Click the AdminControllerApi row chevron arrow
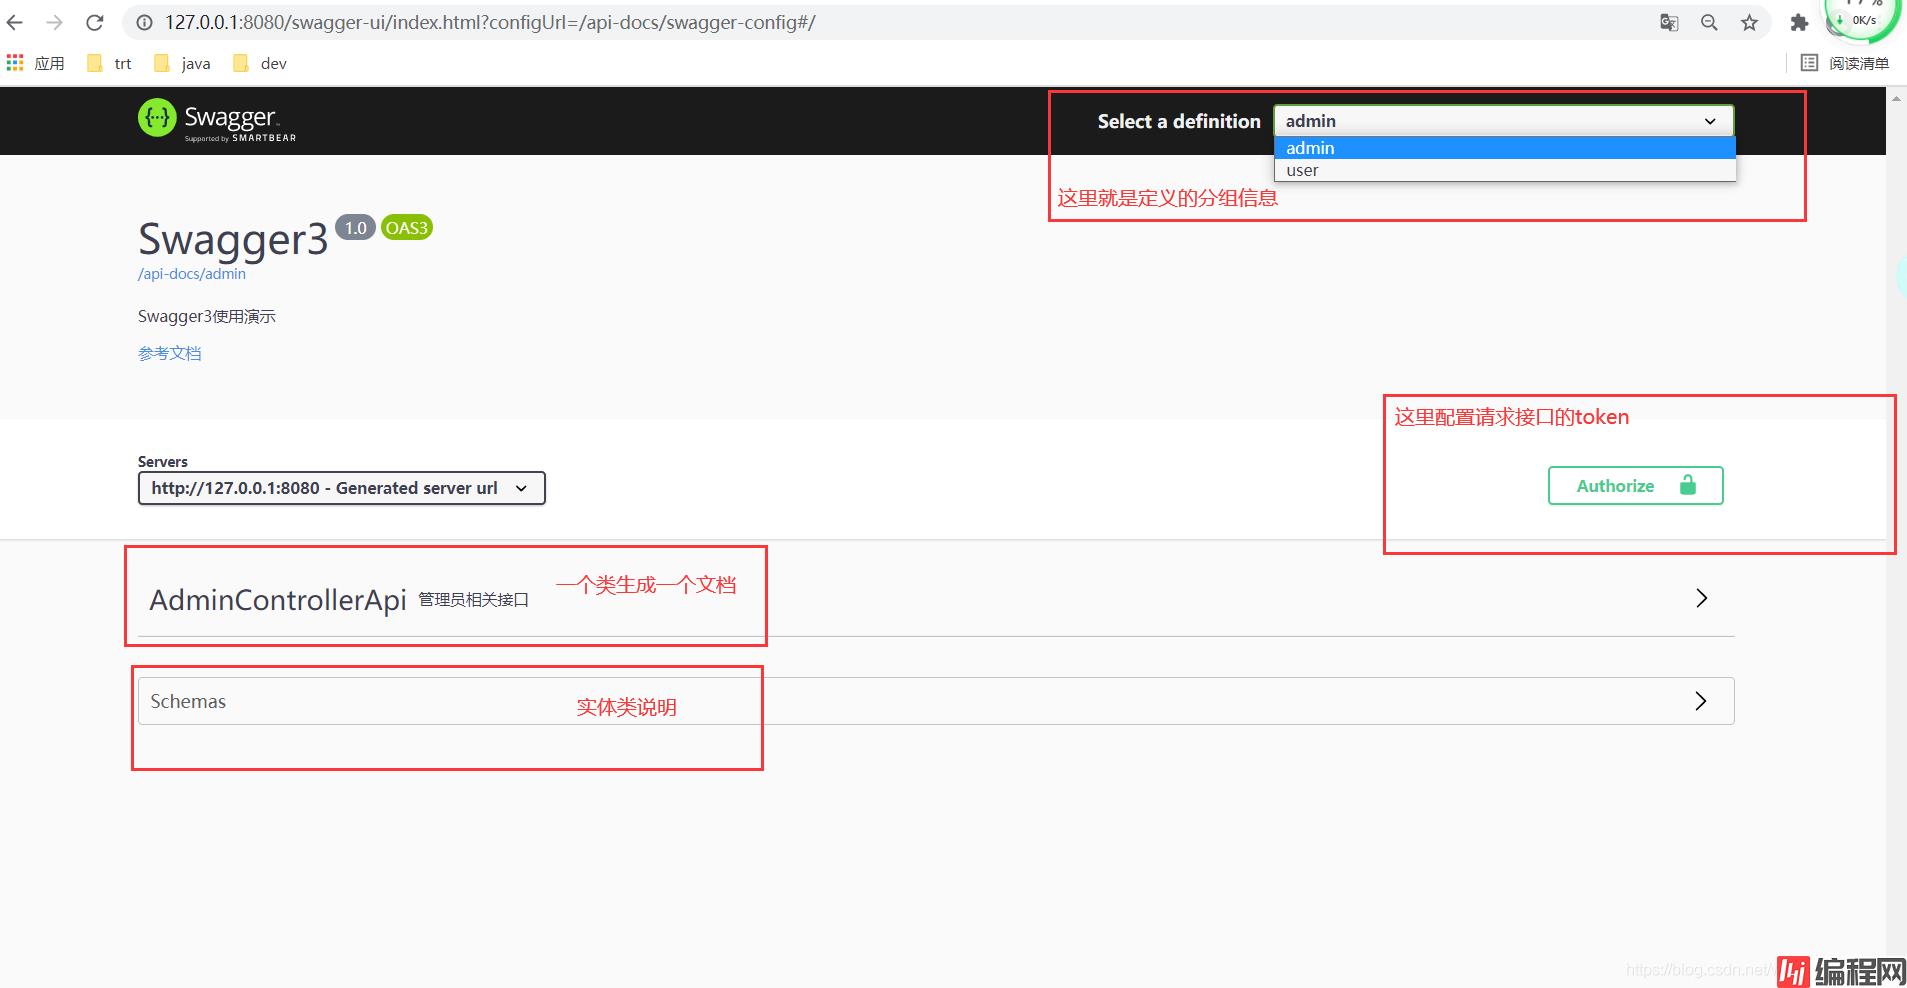Image resolution: width=1907 pixels, height=988 pixels. (x=1701, y=598)
